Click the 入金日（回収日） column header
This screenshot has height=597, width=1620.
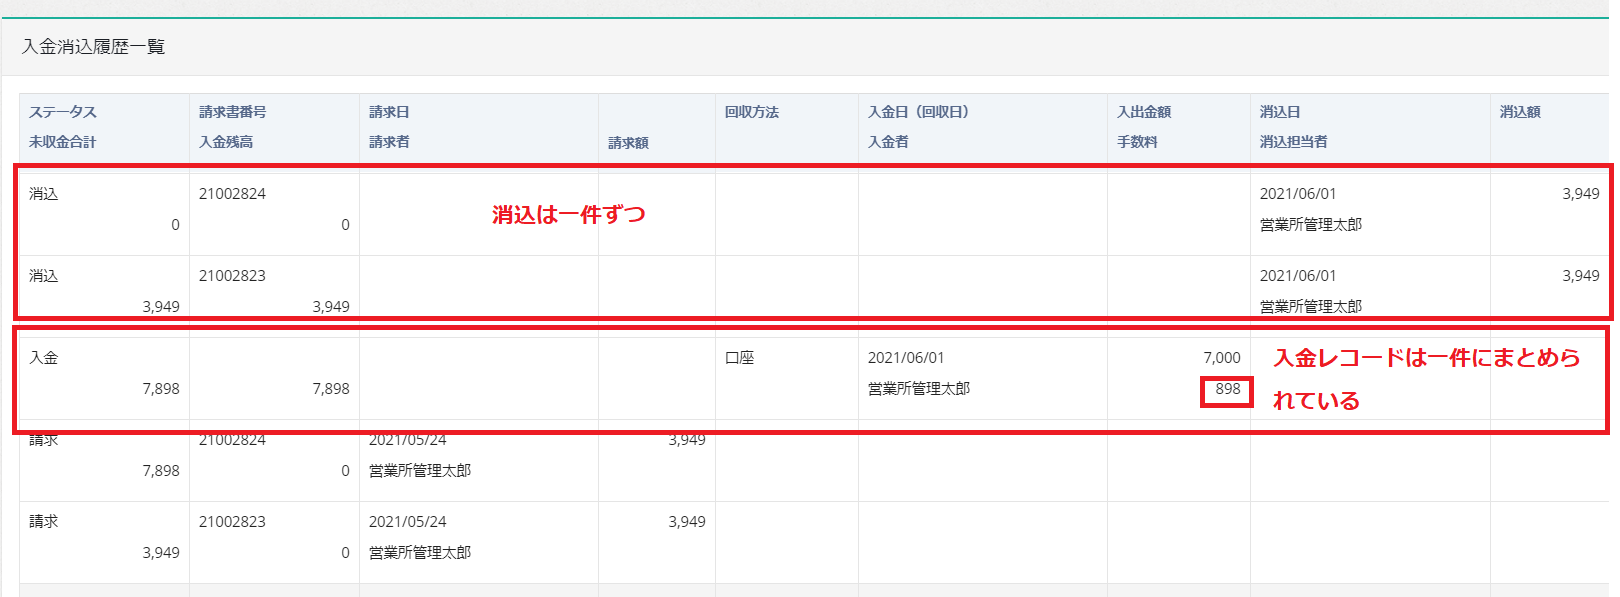[x=918, y=112]
